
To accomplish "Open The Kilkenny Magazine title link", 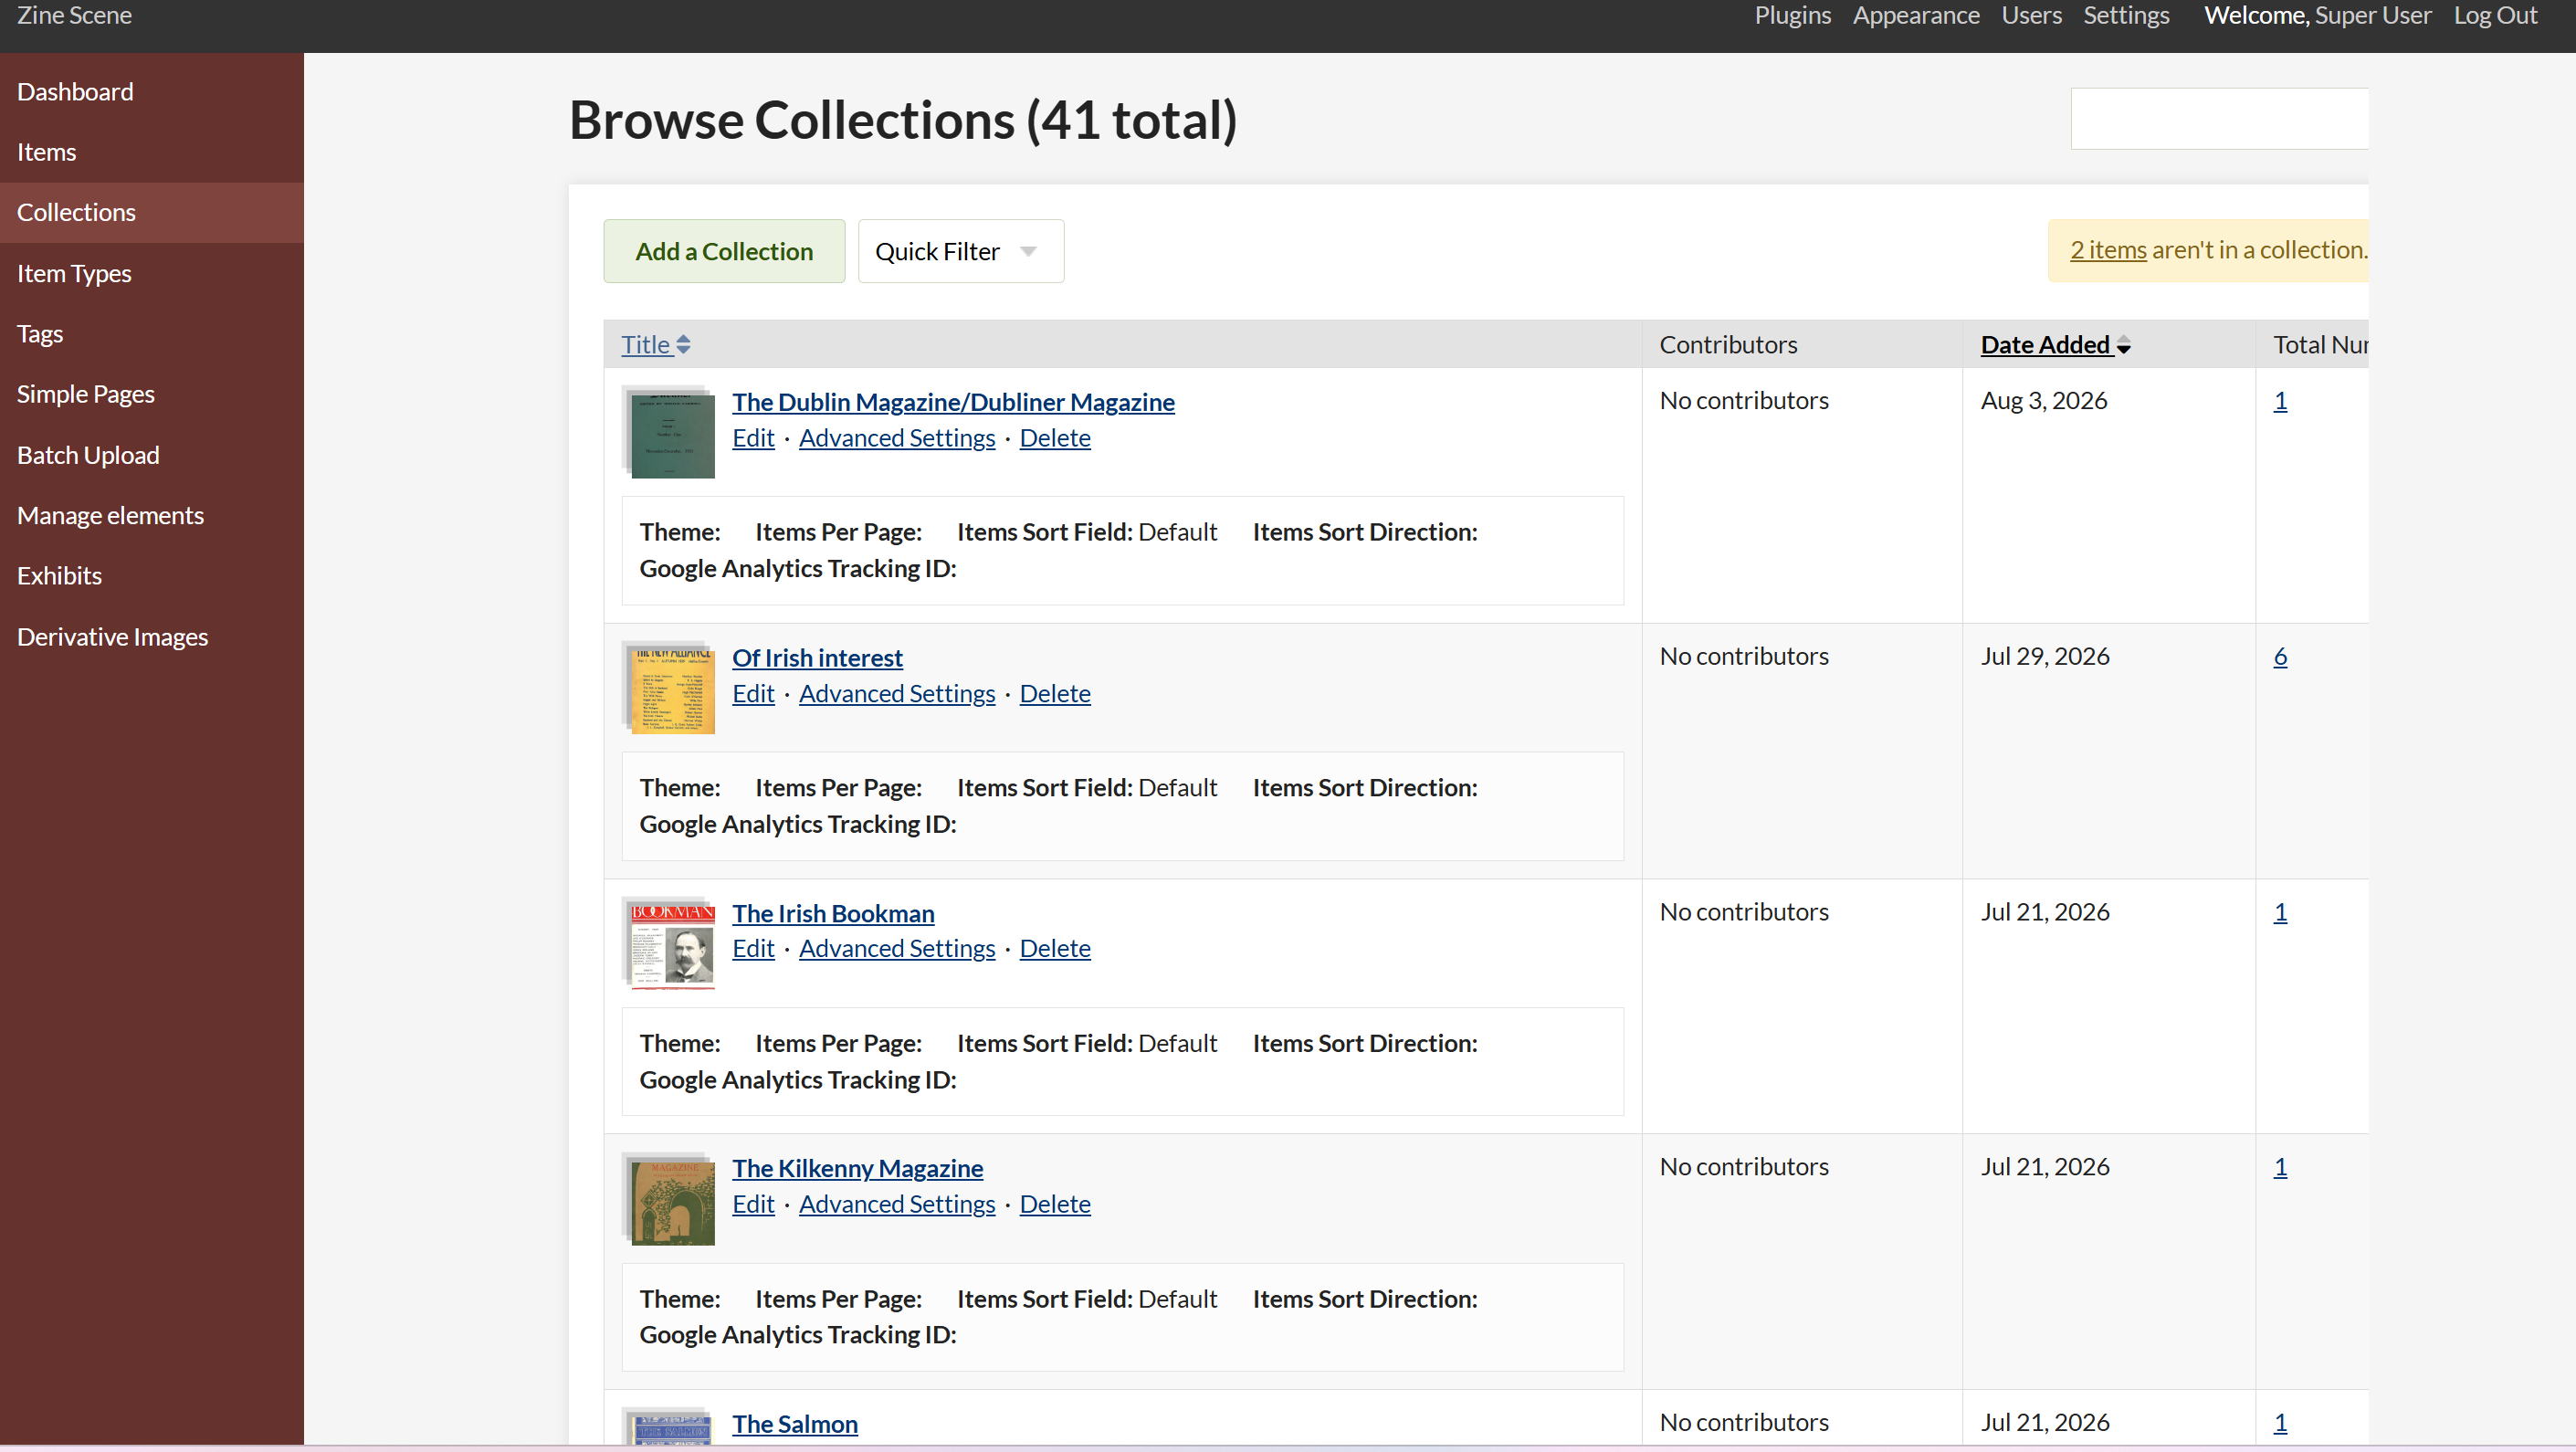I will [x=857, y=1169].
